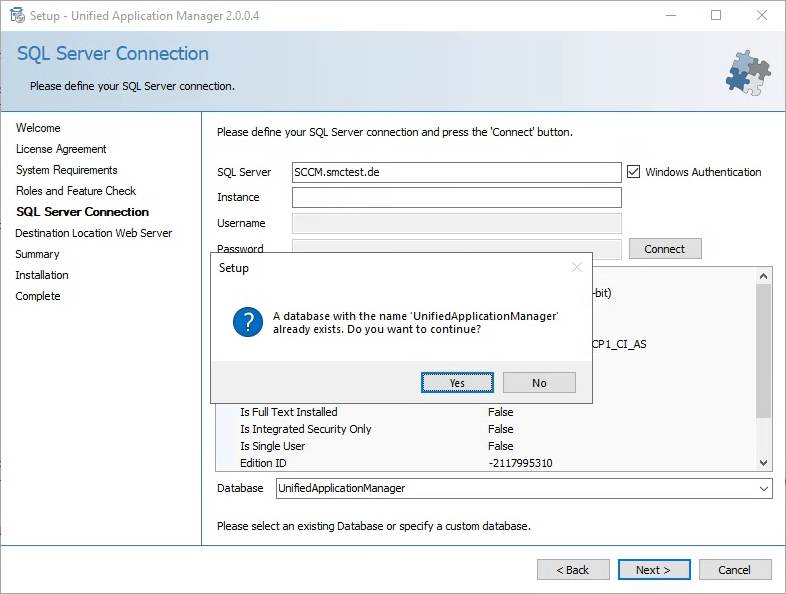Click the SQL Server input field

(457, 172)
